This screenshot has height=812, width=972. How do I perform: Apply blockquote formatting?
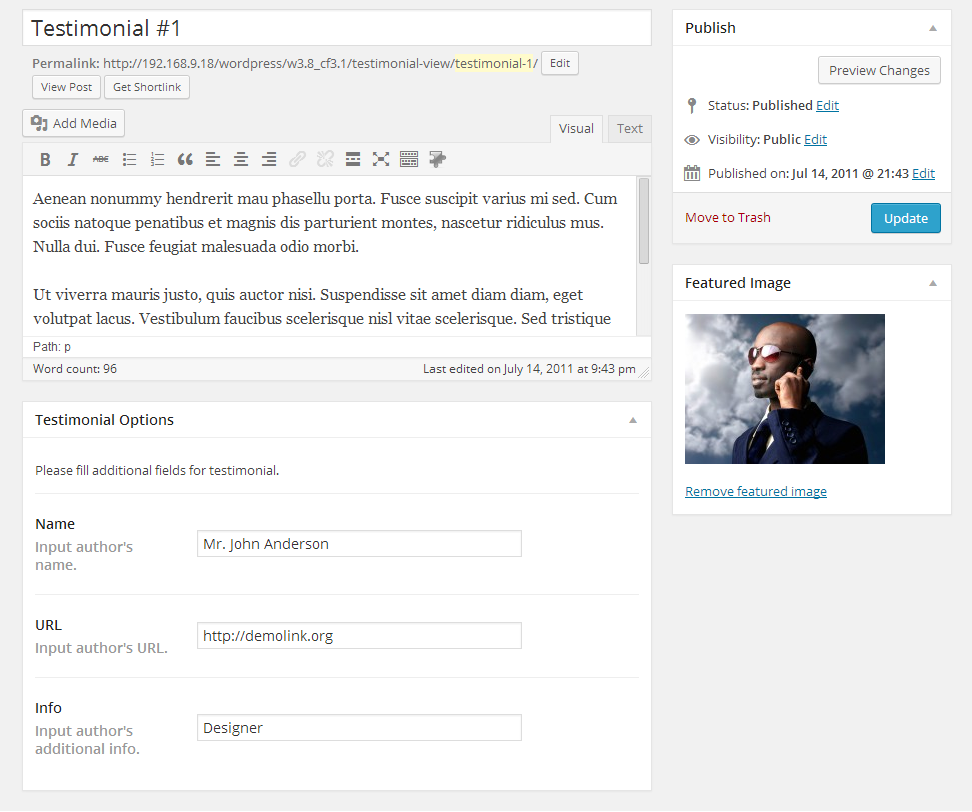coord(185,159)
